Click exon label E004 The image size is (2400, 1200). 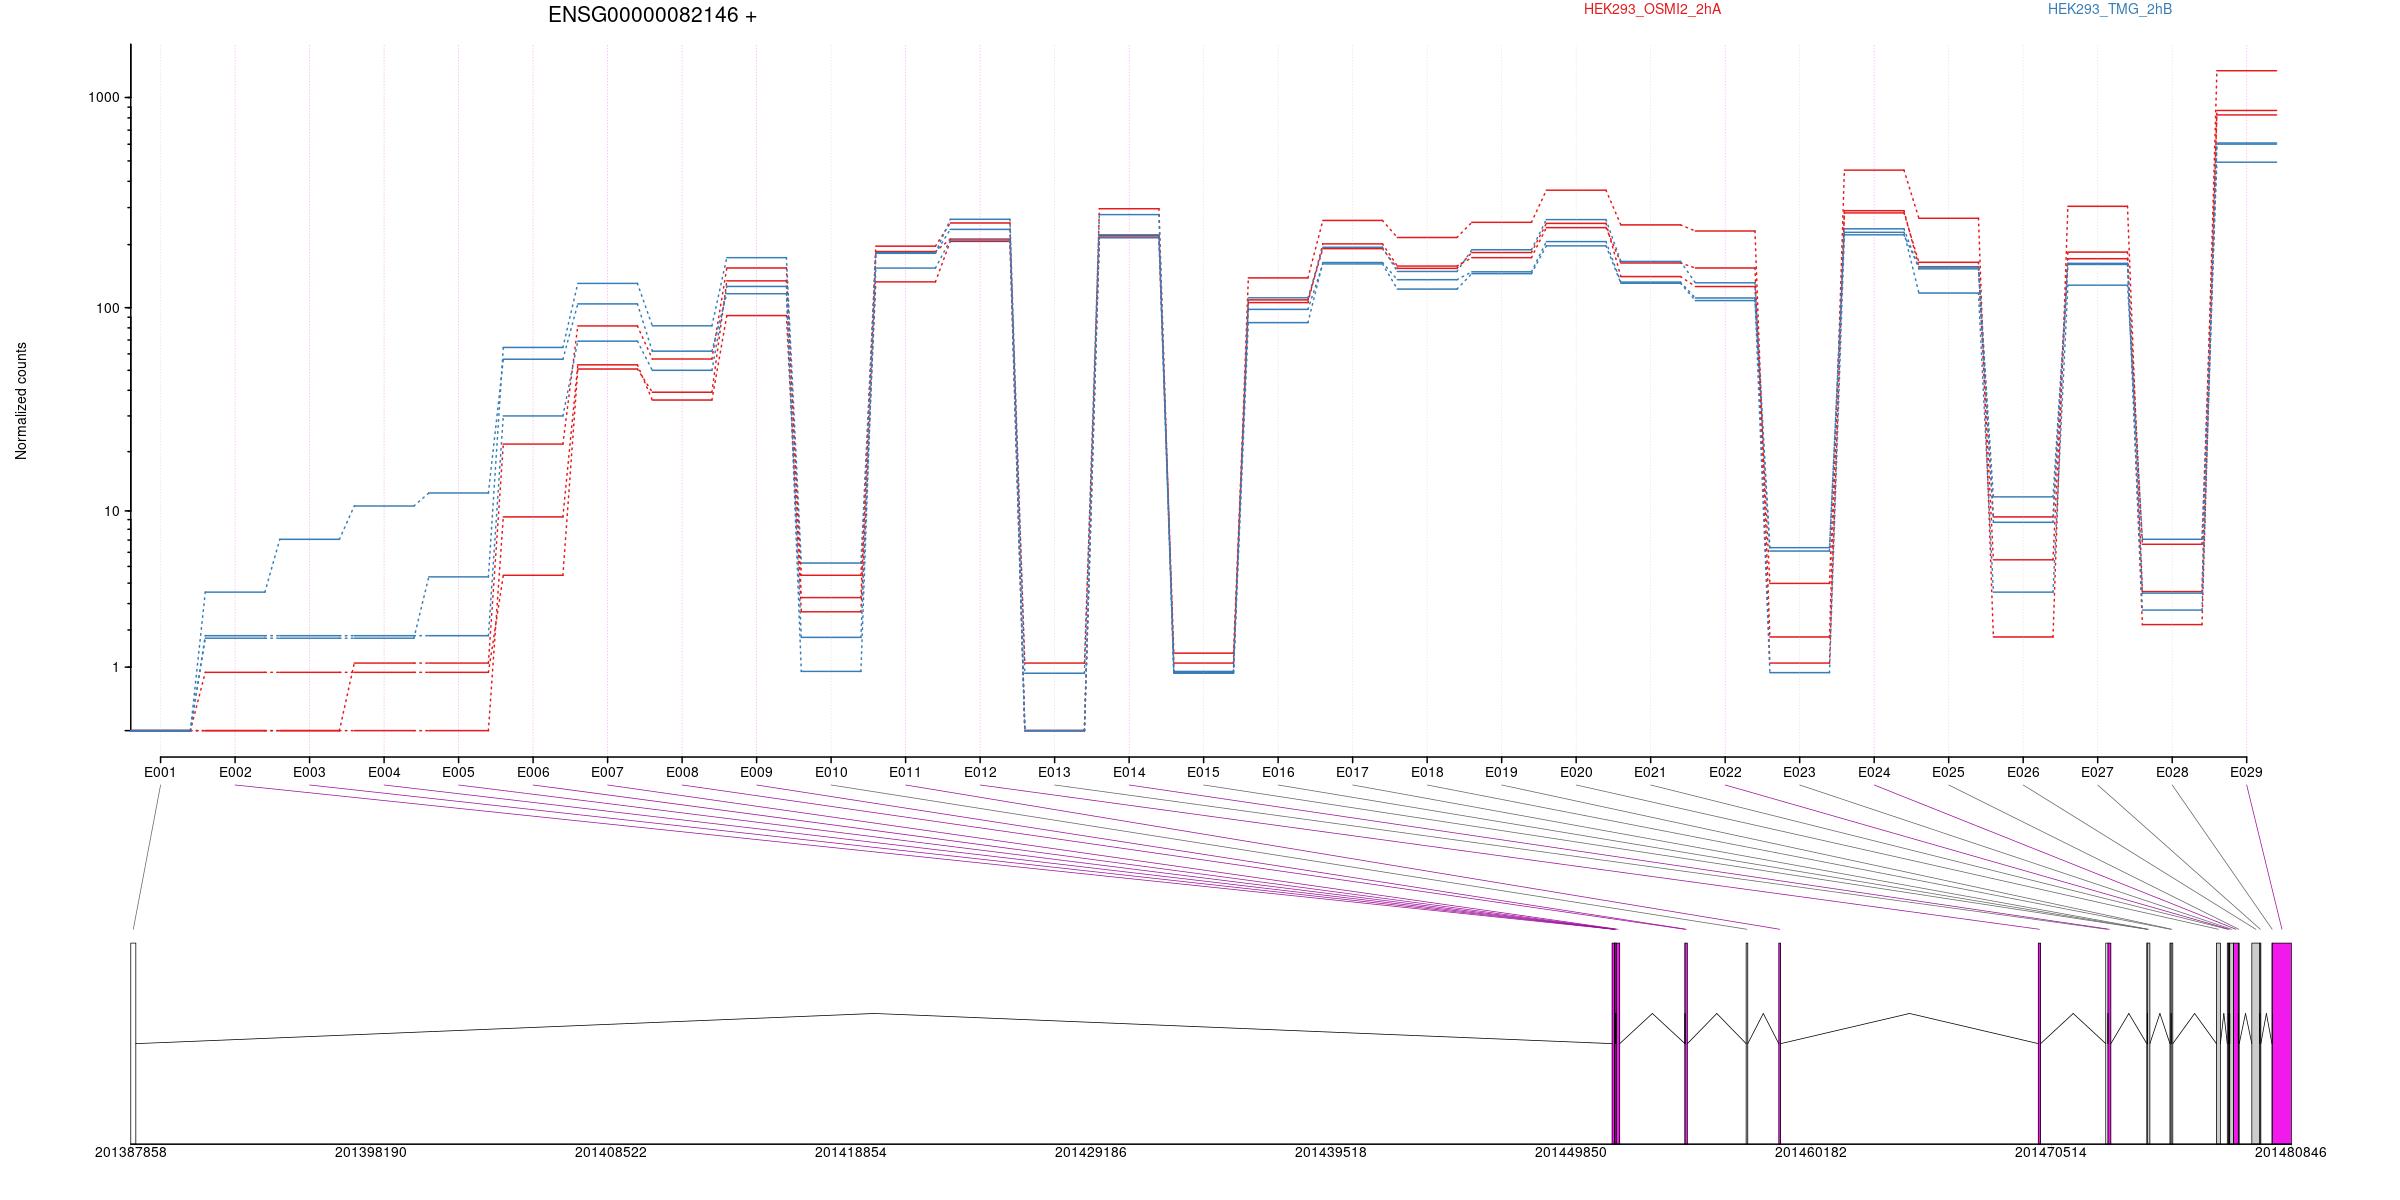click(x=384, y=772)
